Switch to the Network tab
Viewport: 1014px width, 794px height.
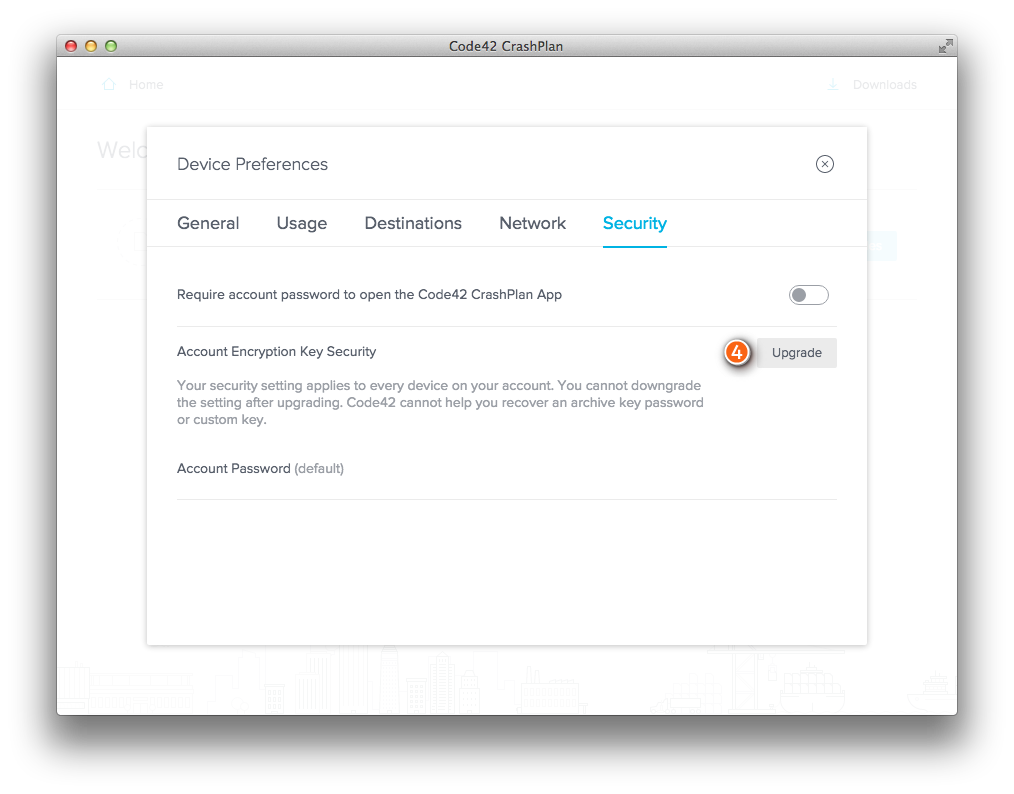coord(532,223)
